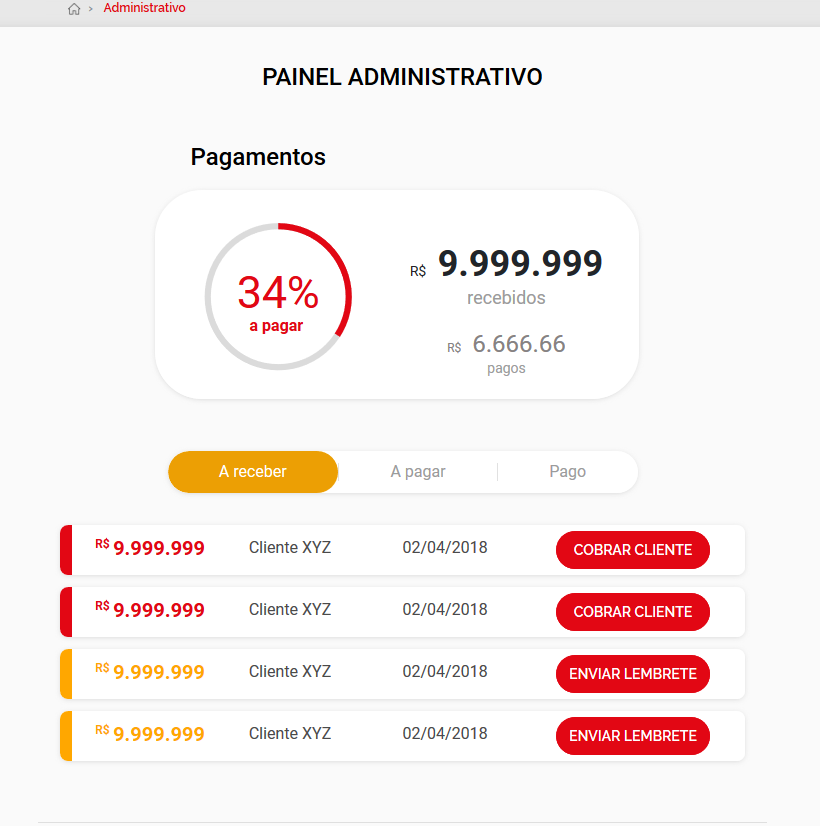The image size is (820, 826).
Task: Select the A receber tab
Action: pos(253,471)
